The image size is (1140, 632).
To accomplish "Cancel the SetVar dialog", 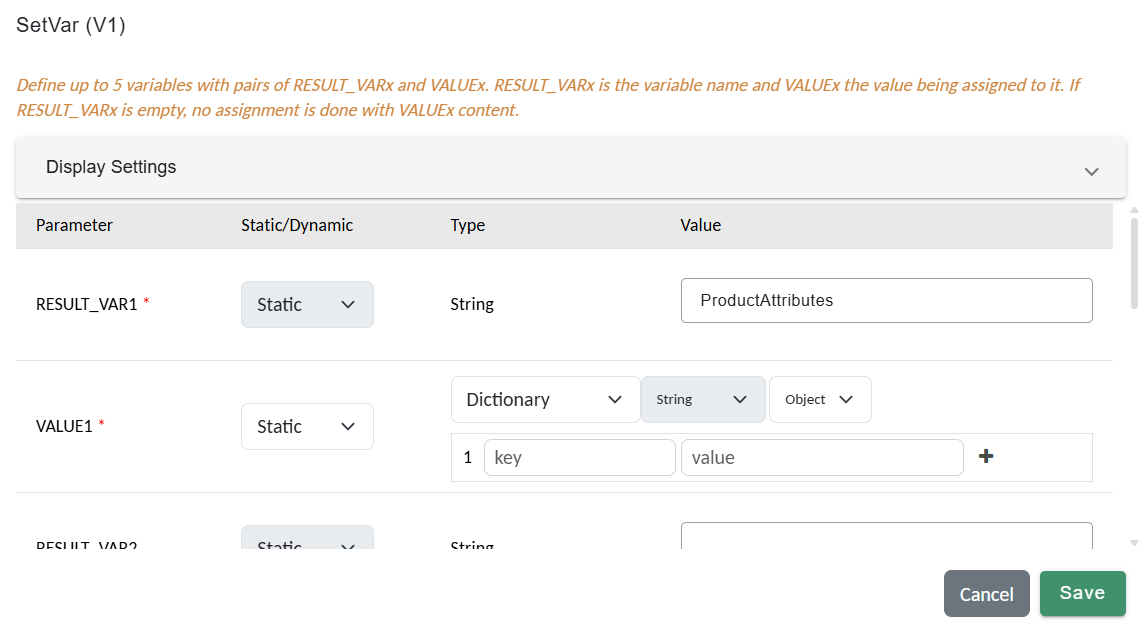I will [x=986, y=594].
